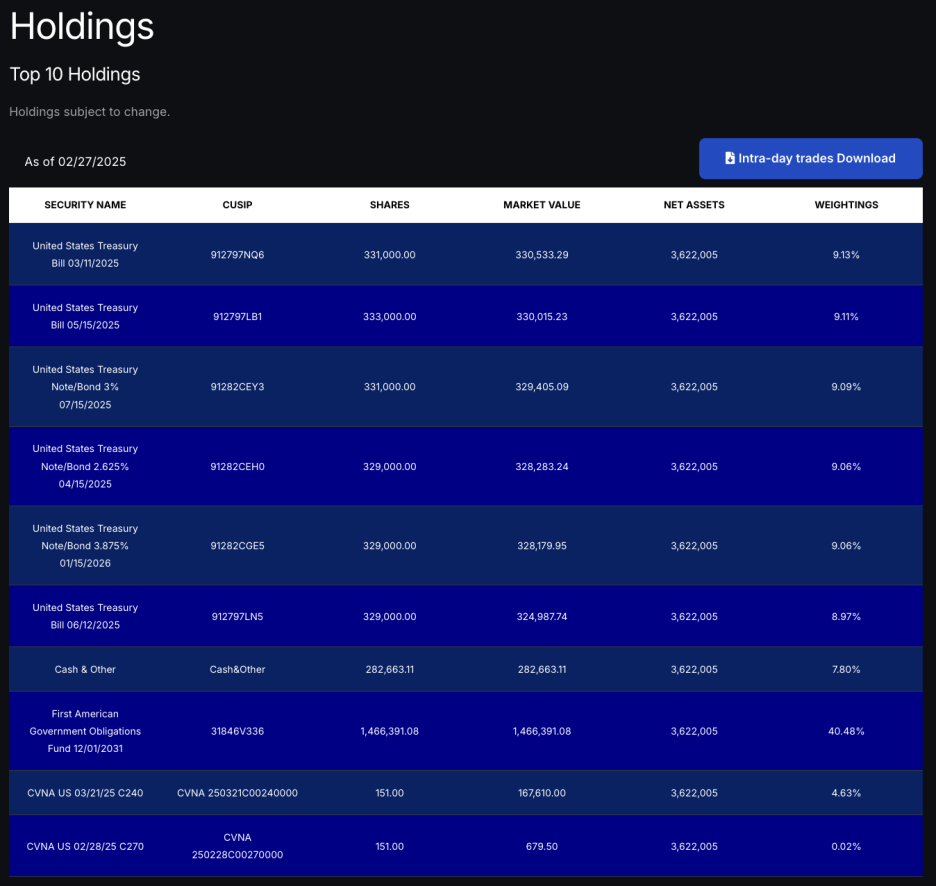
Task: Click weighting 4.63%
Action: (x=846, y=793)
